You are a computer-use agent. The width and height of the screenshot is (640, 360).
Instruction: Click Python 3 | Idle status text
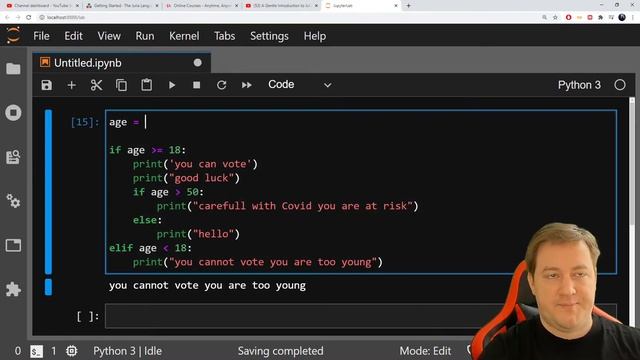tap(127, 351)
